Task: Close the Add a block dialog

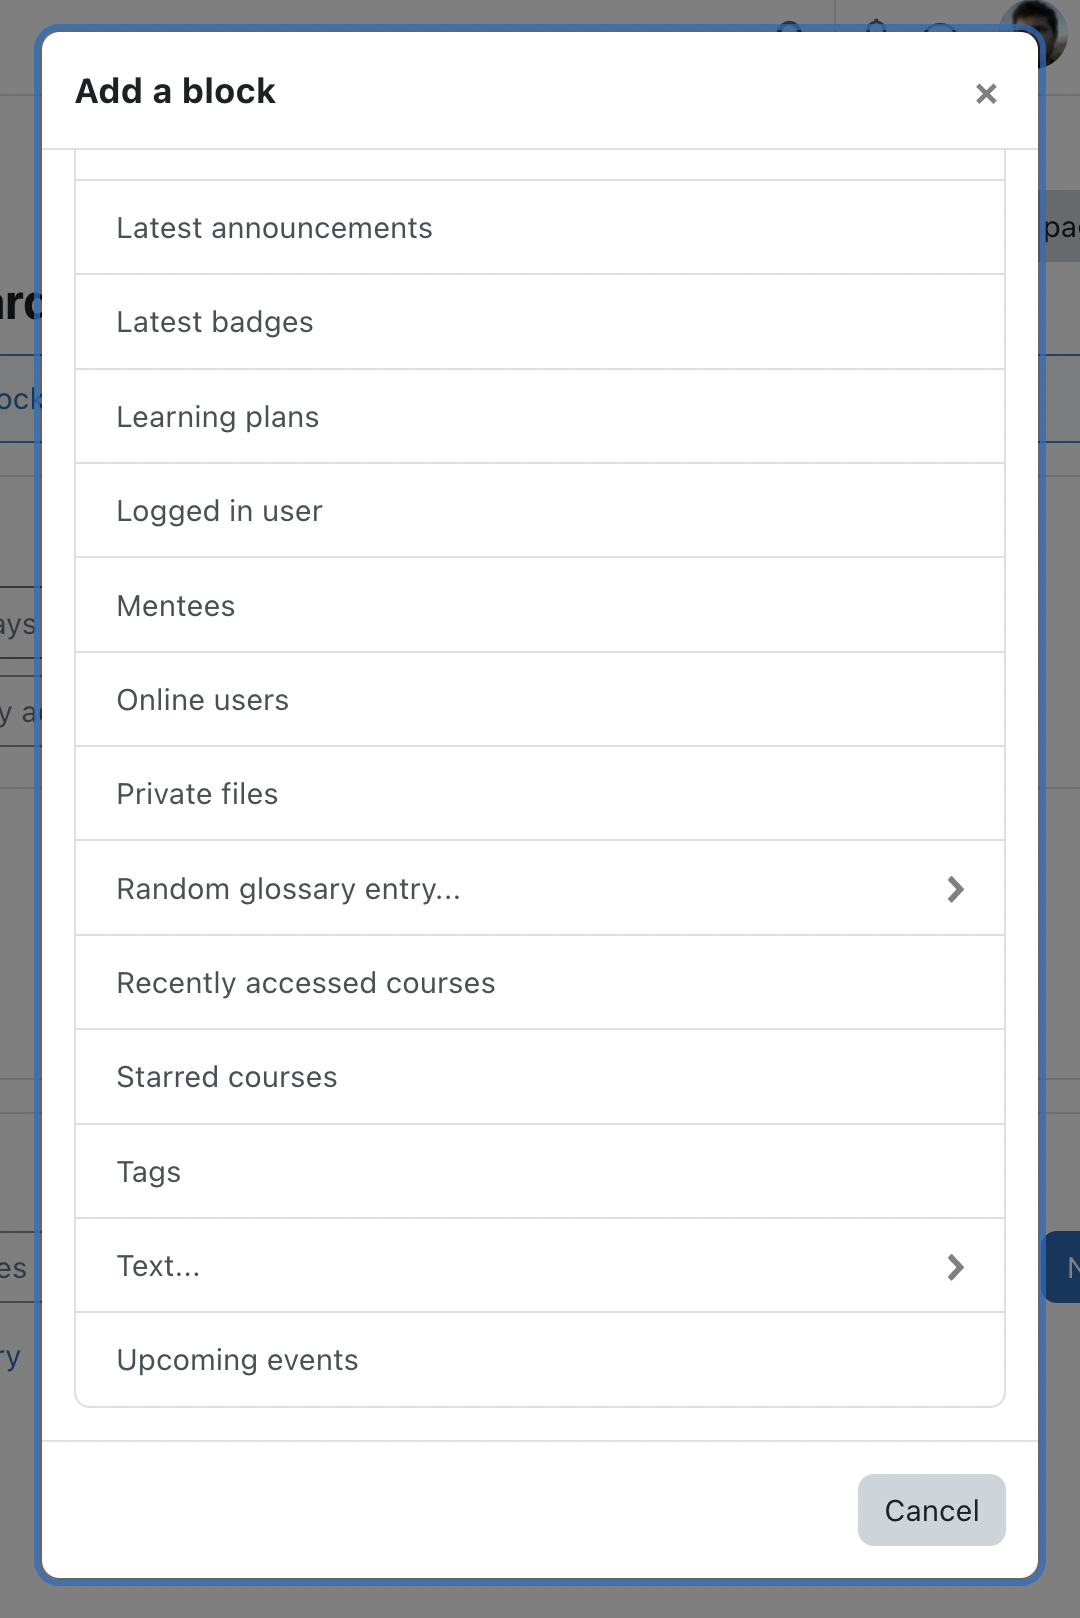Action: coord(986,93)
